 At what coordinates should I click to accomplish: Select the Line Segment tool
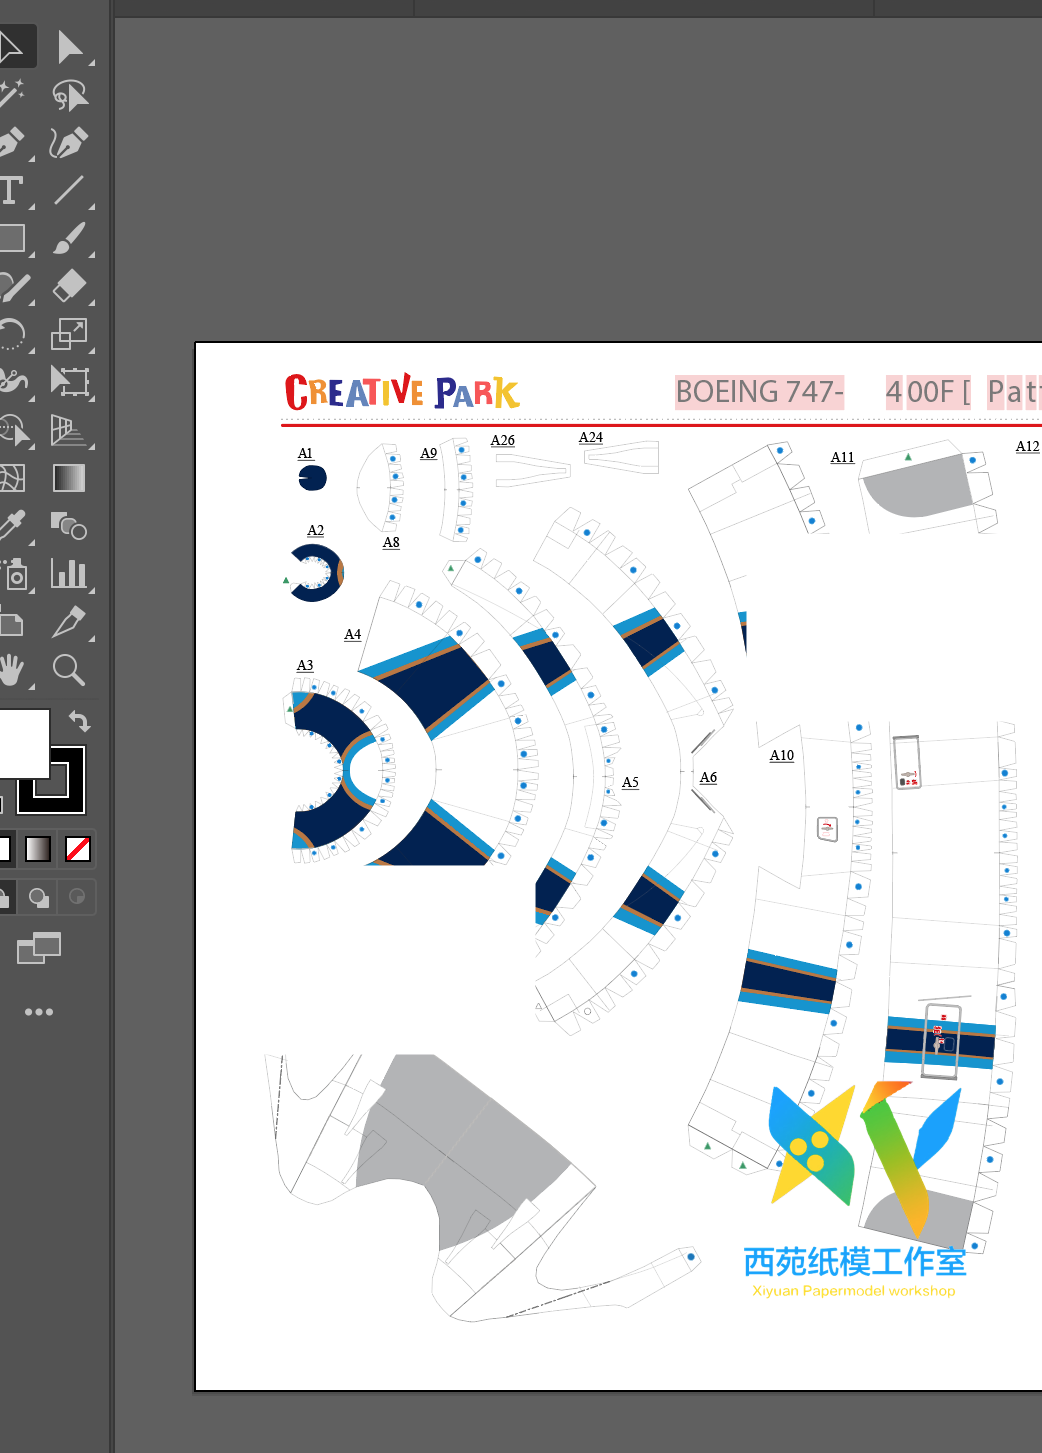click(70, 190)
